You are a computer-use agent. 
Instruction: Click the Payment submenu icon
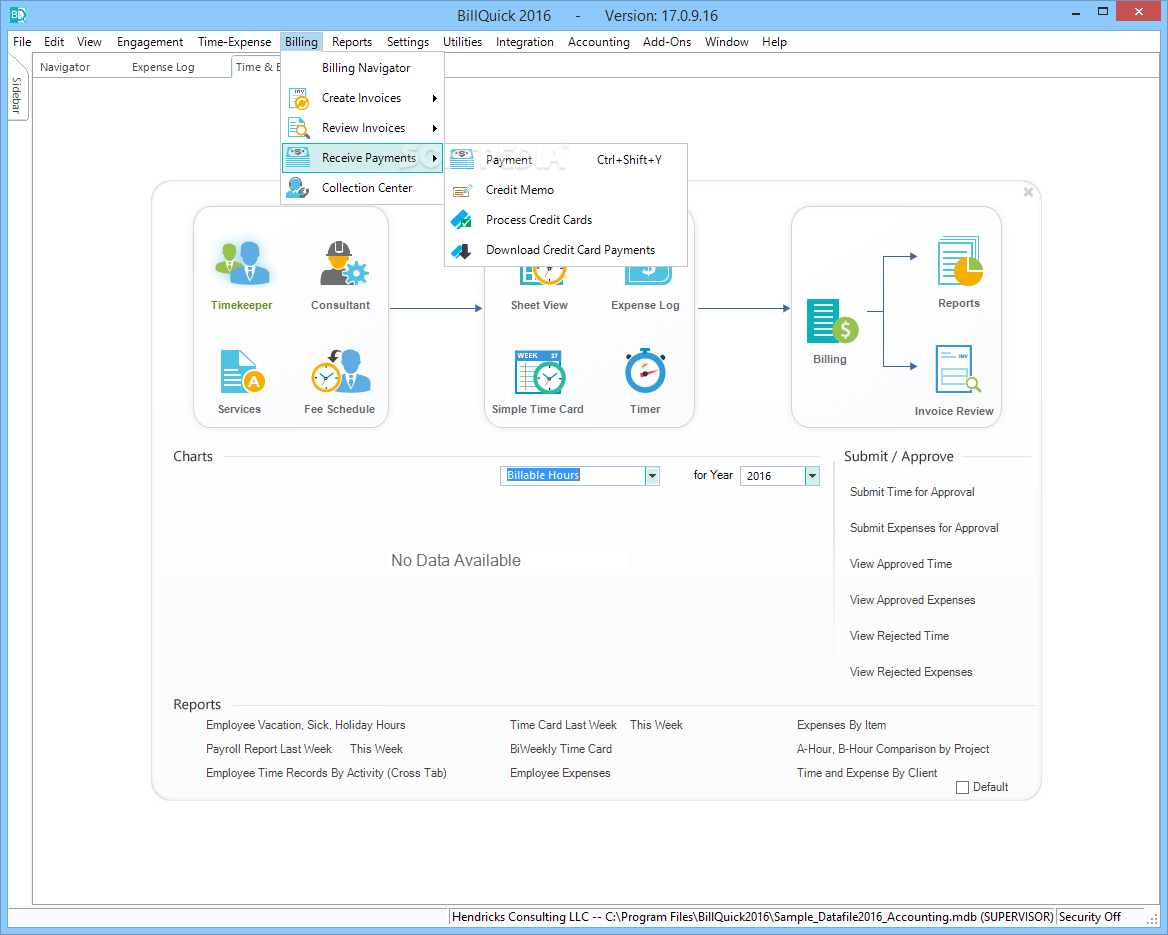point(462,159)
